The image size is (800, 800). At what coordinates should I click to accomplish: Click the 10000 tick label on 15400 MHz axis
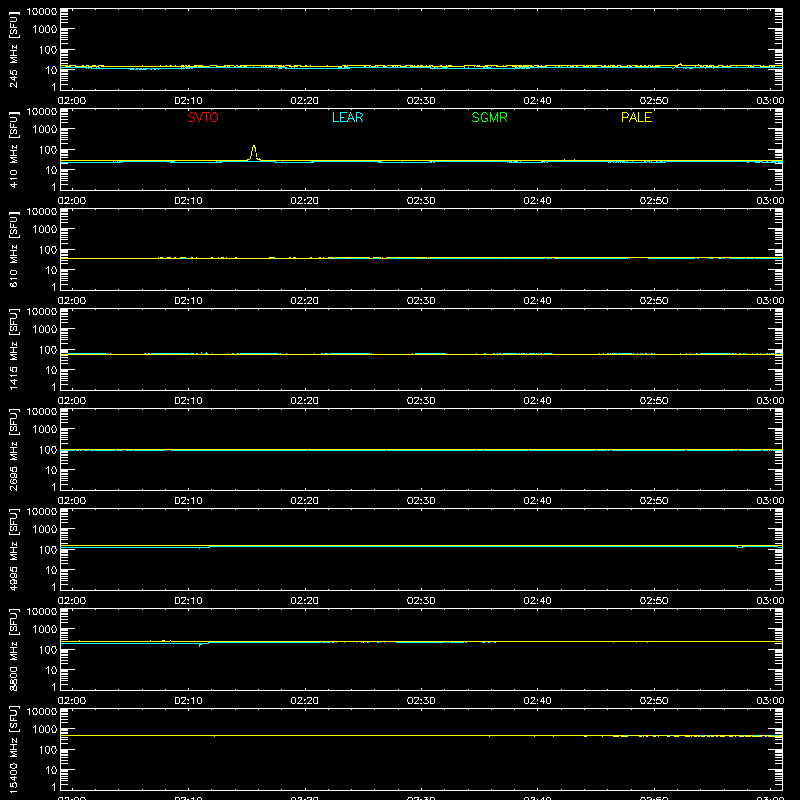pos(42,712)
